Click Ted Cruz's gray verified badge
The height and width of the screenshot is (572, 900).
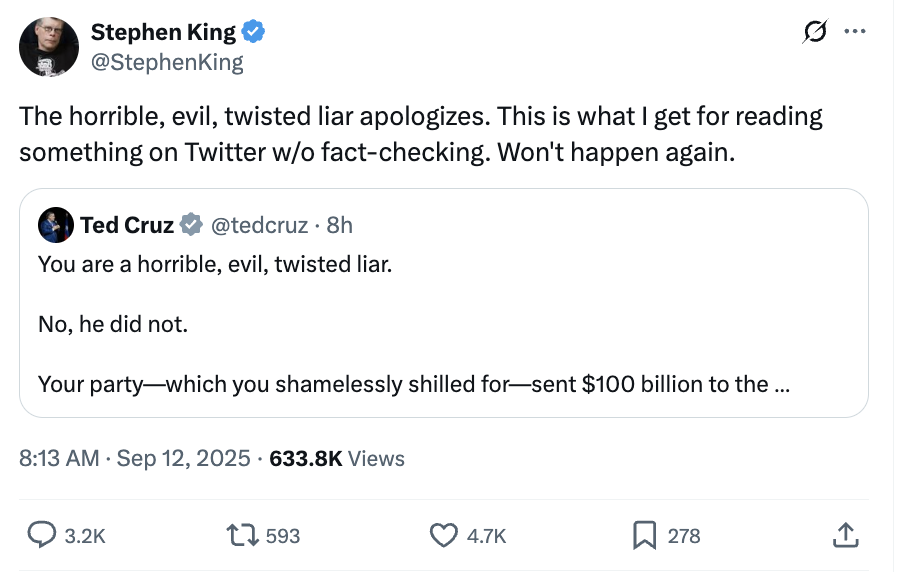(191, 225)
